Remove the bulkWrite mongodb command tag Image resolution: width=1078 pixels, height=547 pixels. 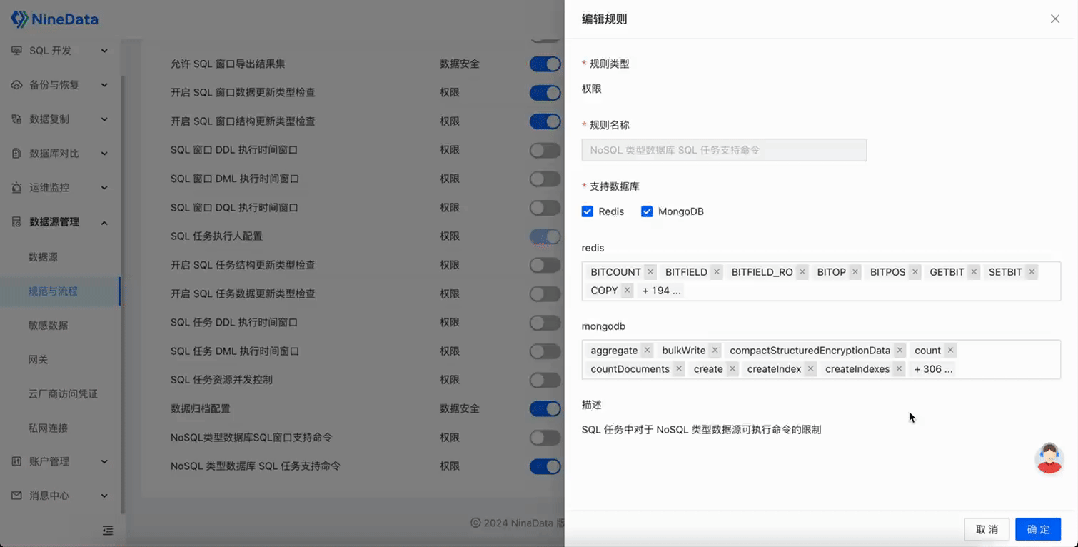714,350
